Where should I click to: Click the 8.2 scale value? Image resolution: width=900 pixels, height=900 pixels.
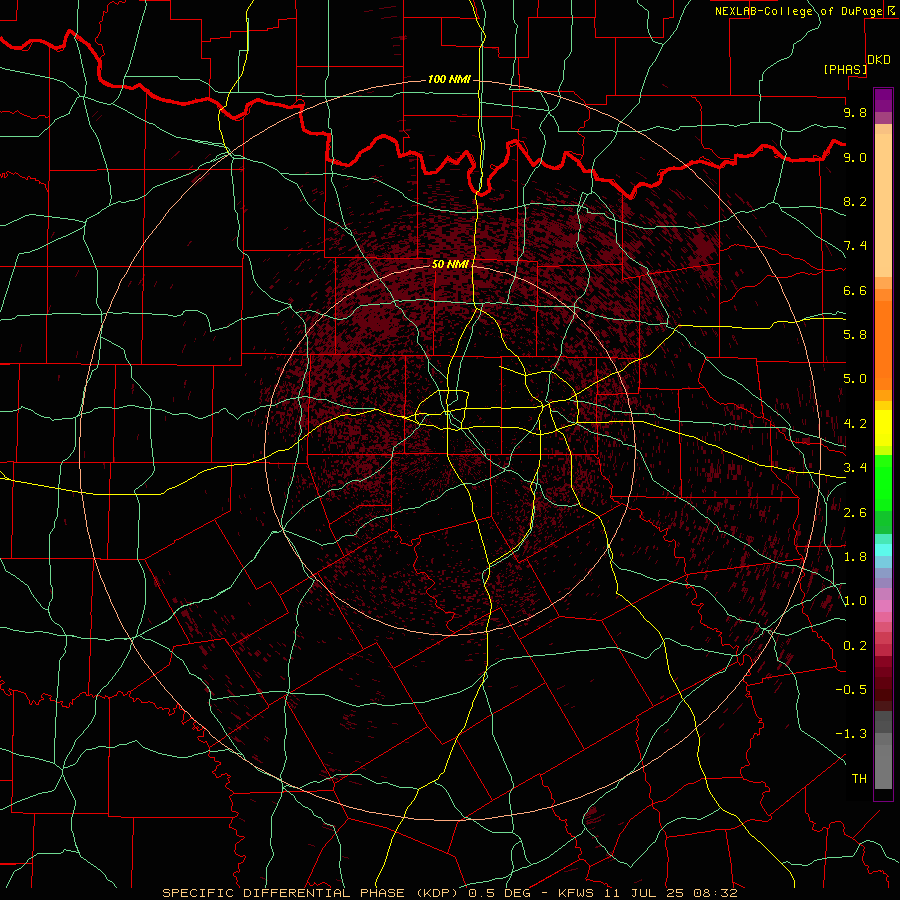[855, 201]
